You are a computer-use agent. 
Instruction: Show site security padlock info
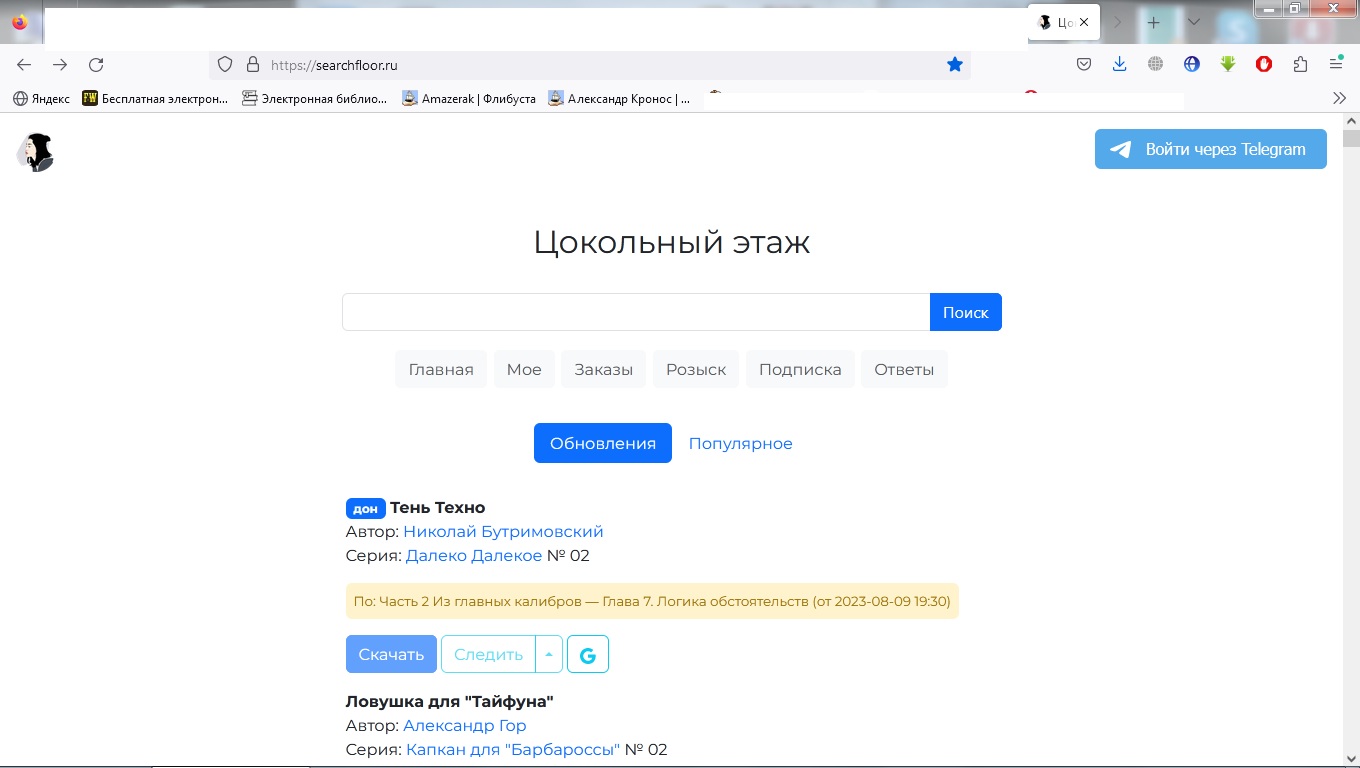pos(252,65)
